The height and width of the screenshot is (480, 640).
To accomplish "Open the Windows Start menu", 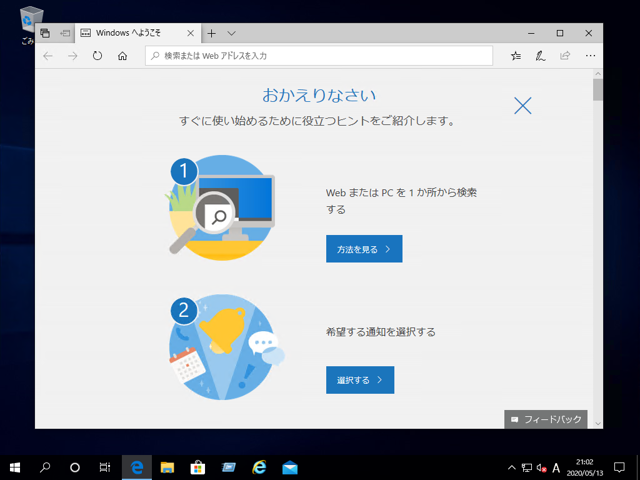I will point(15,467).
